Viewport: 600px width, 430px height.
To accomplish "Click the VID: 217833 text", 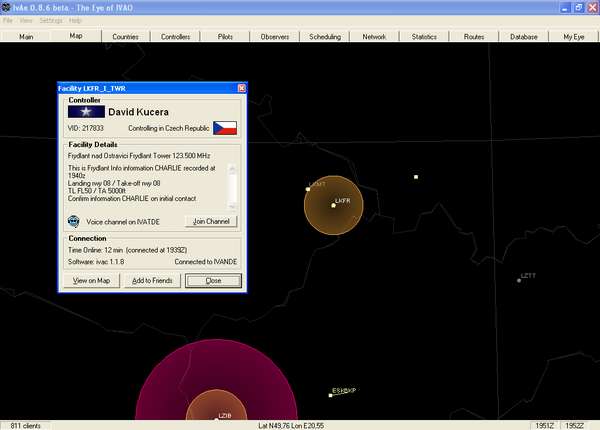I will pyautogui.click(x=86, y=128).
